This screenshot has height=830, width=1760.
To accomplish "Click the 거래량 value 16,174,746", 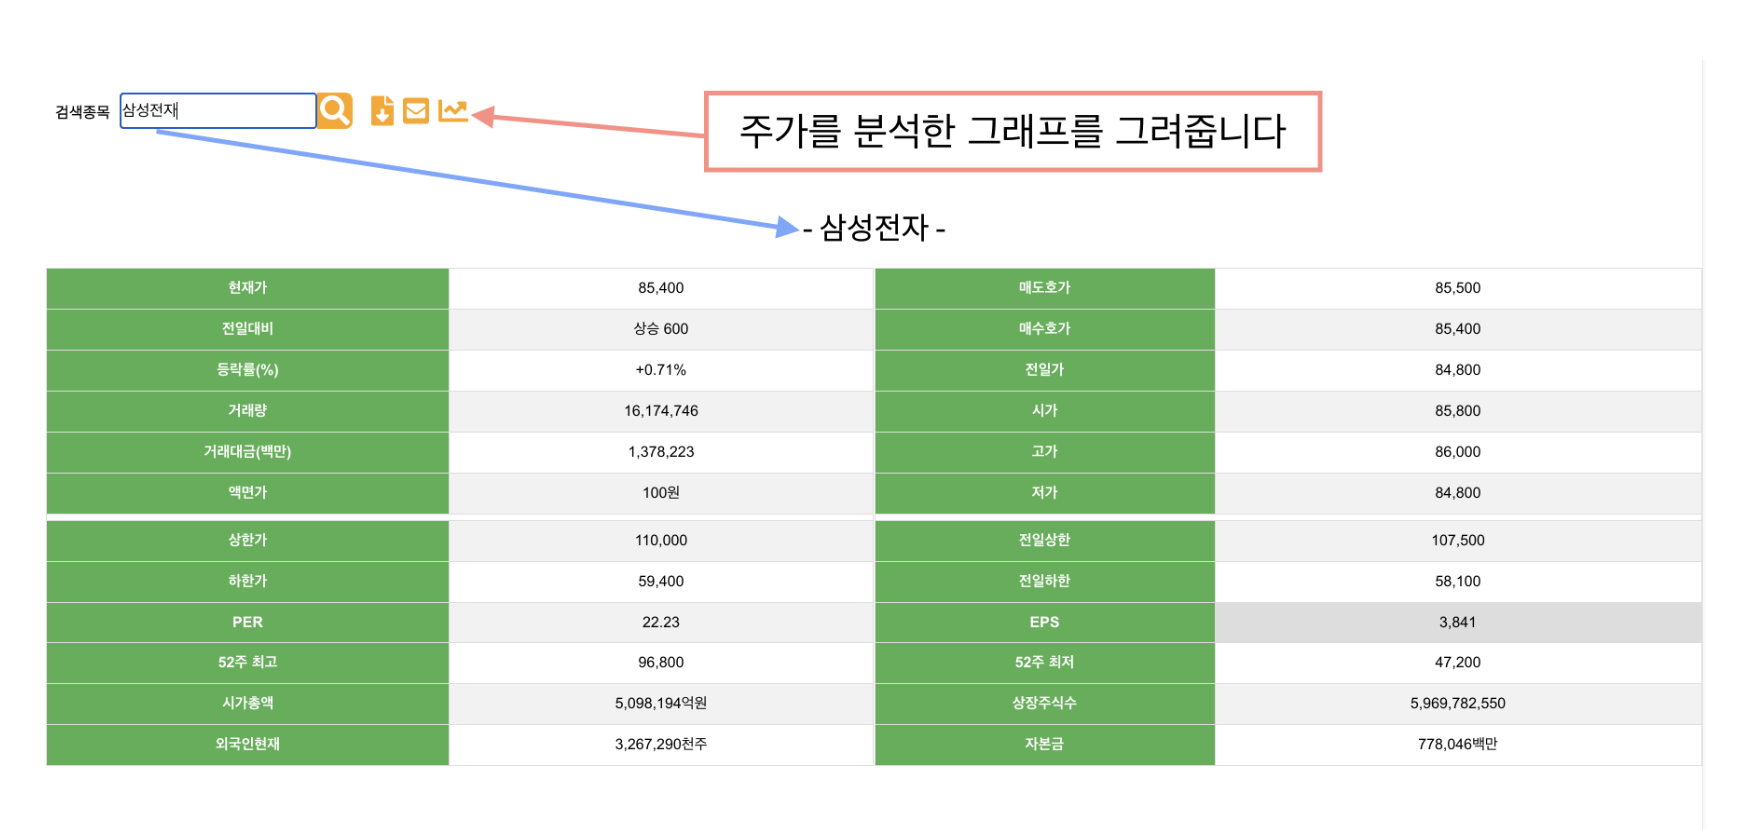I will point(660,411).
